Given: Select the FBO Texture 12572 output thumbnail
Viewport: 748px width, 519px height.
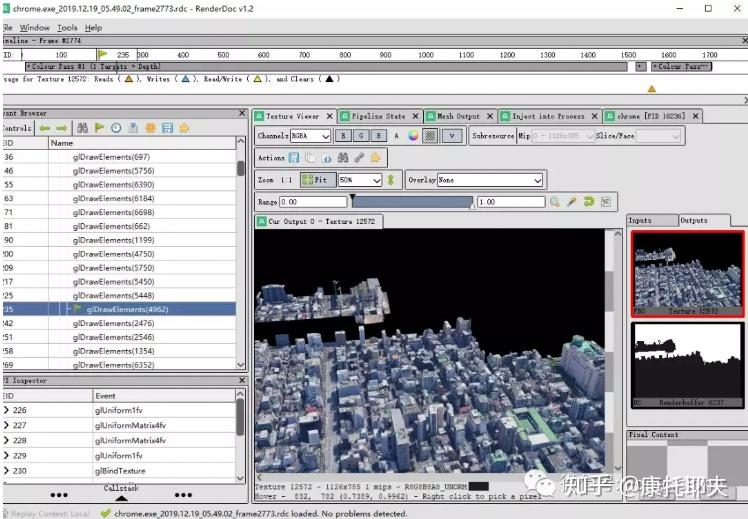Looking at the screenshot, I should pos(687,274).
